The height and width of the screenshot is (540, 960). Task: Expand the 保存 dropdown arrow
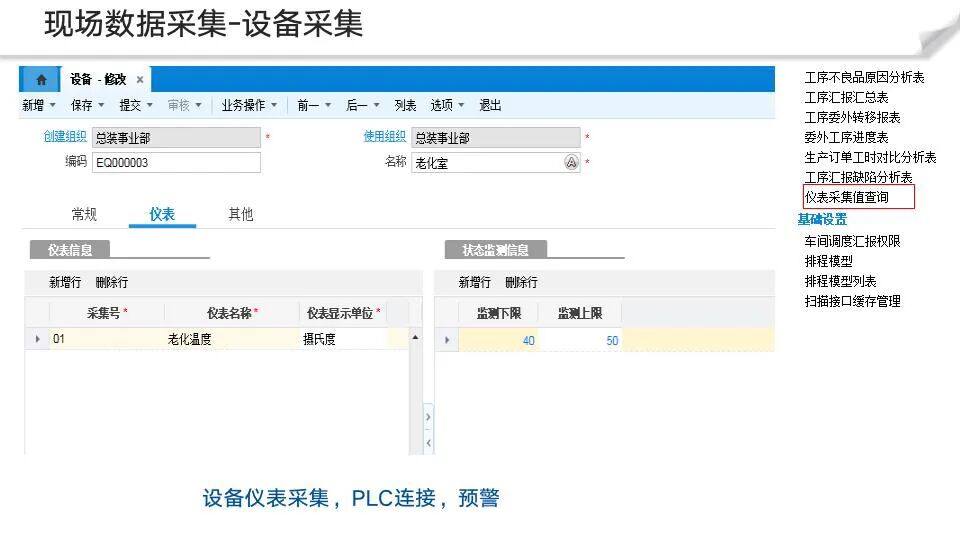101,105
